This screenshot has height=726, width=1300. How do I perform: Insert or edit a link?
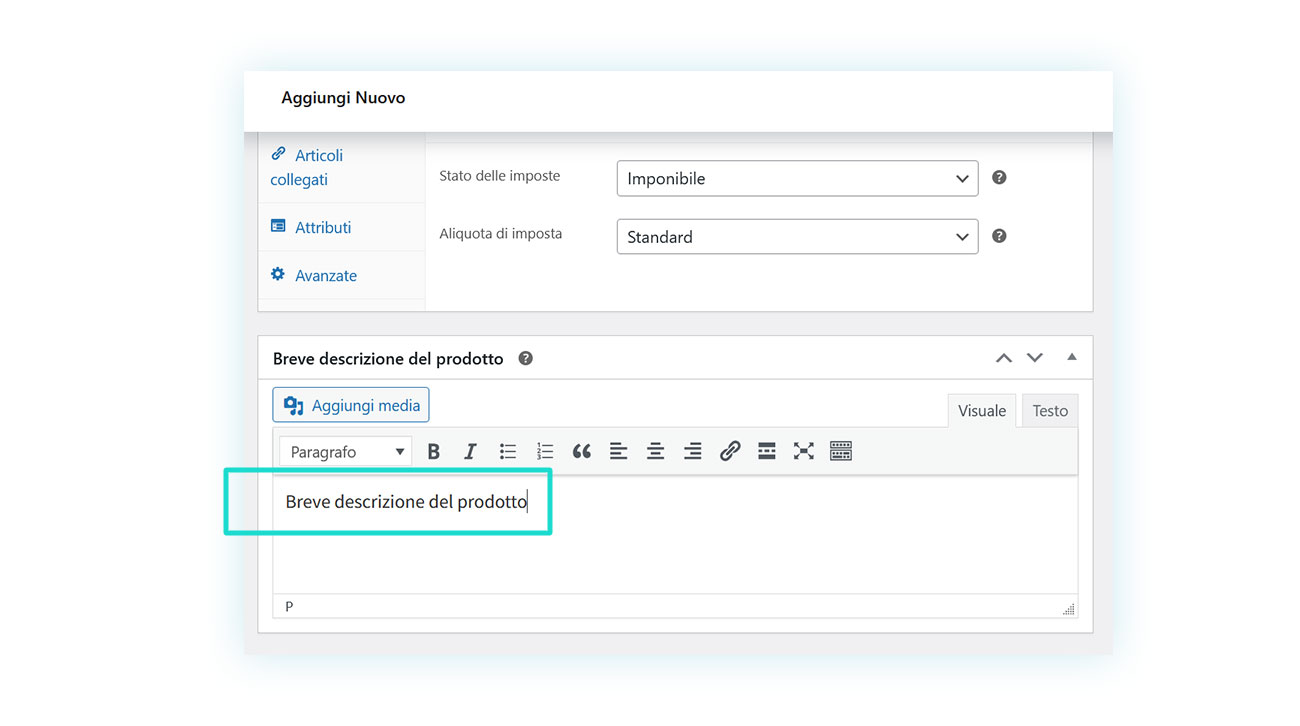(x=730, y=452)
